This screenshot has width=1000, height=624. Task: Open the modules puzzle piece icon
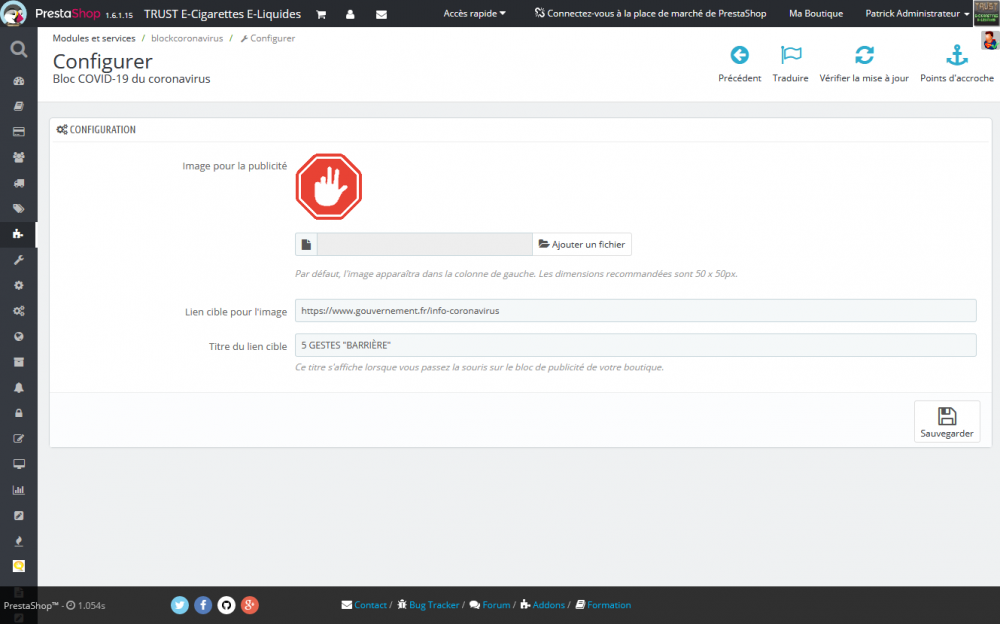18,234
